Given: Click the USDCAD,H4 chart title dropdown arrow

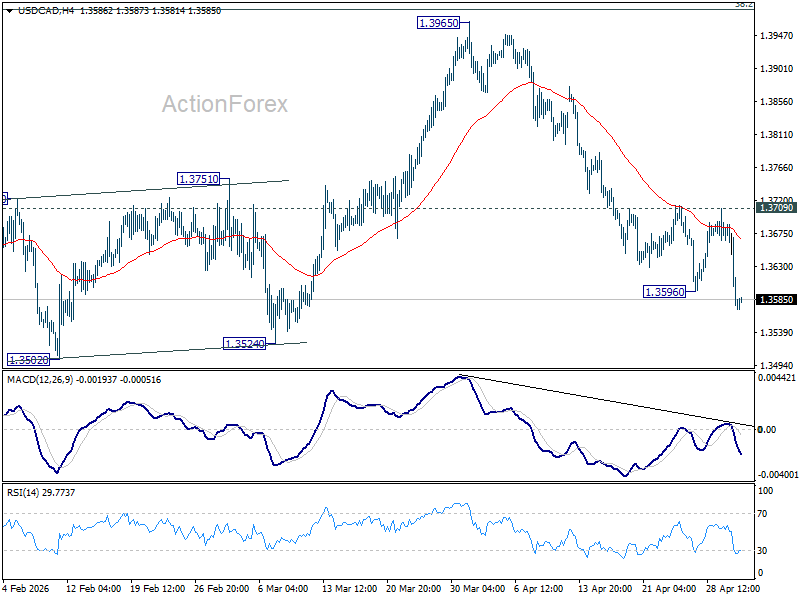Looking at the screenshot, I should click(10, 11).
